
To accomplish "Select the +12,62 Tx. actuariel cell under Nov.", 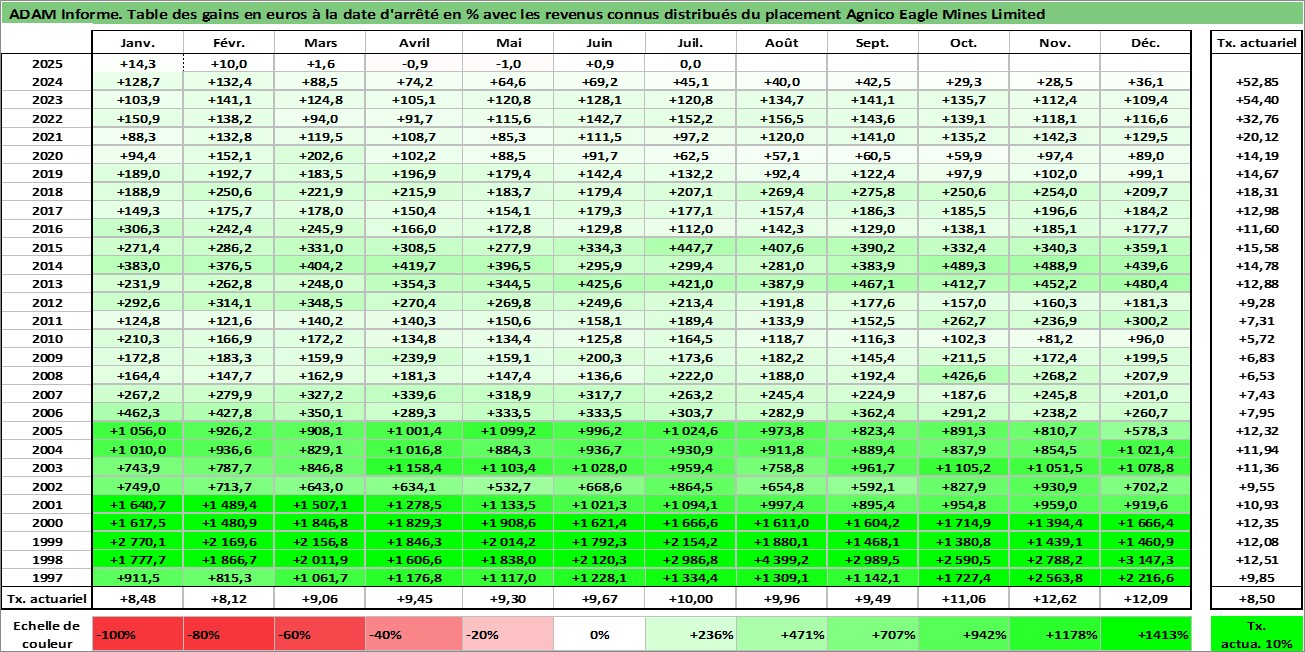I will click(x=1054, y=598).
